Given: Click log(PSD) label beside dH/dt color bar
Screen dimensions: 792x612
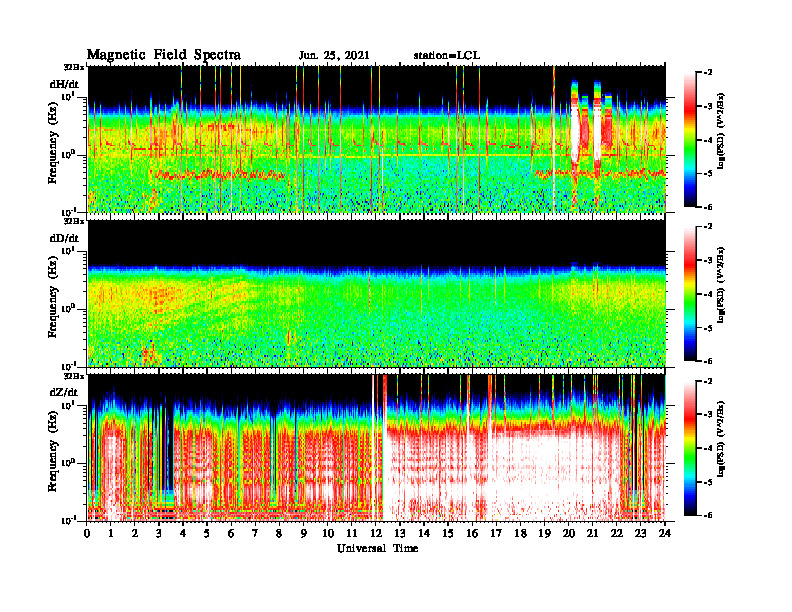Looking at the screenshot, I should coord(721,131).
